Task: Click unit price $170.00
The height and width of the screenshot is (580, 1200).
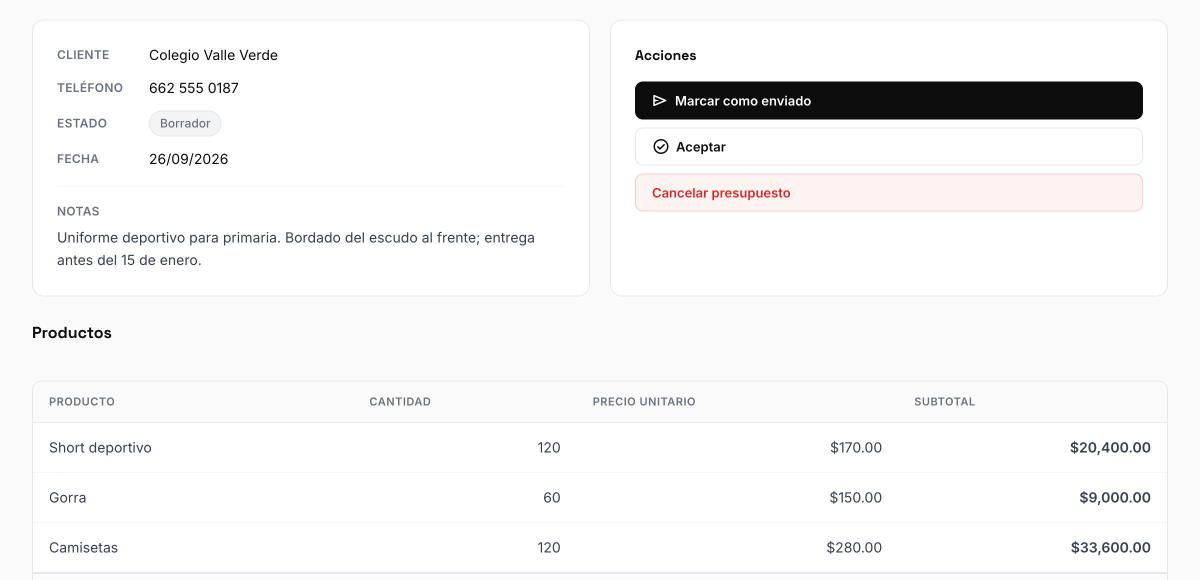Action: pyautogui.click(x=856, y=448)
